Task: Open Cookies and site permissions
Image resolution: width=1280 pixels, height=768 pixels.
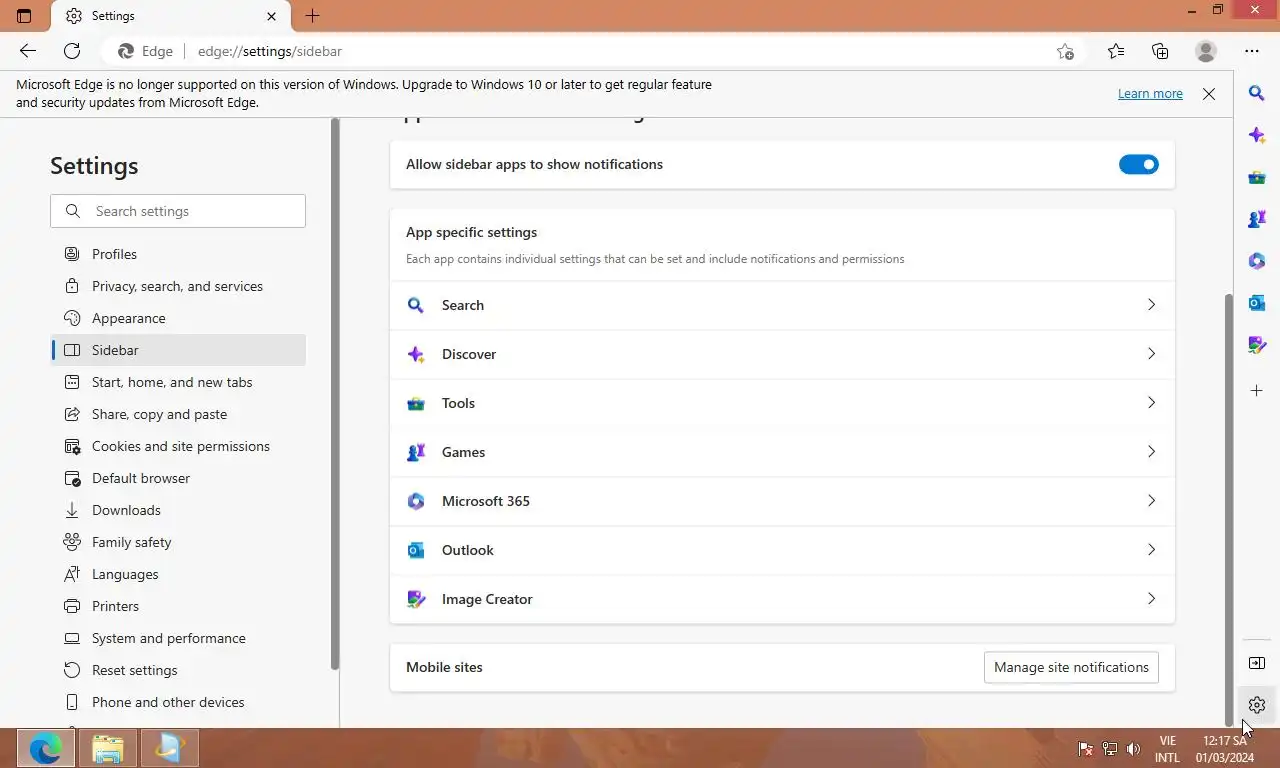Action: (178, 446)
